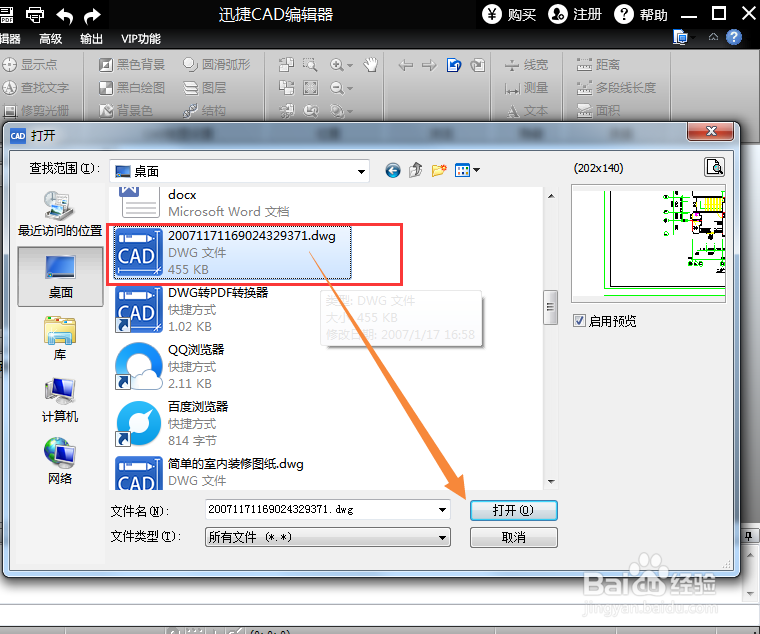Select 计算机 in the places sidebar
The height and width of the screenshot is (634, 760).
(60, 400)
